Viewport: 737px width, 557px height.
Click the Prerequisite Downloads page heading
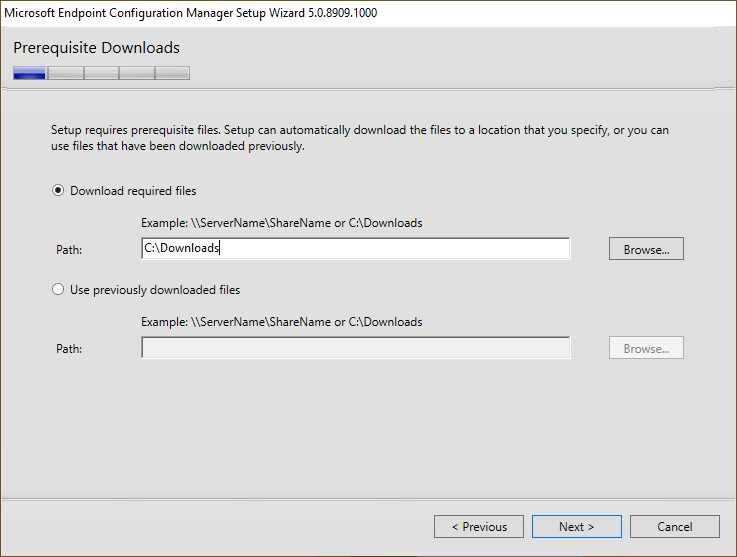tap(96, 48)
